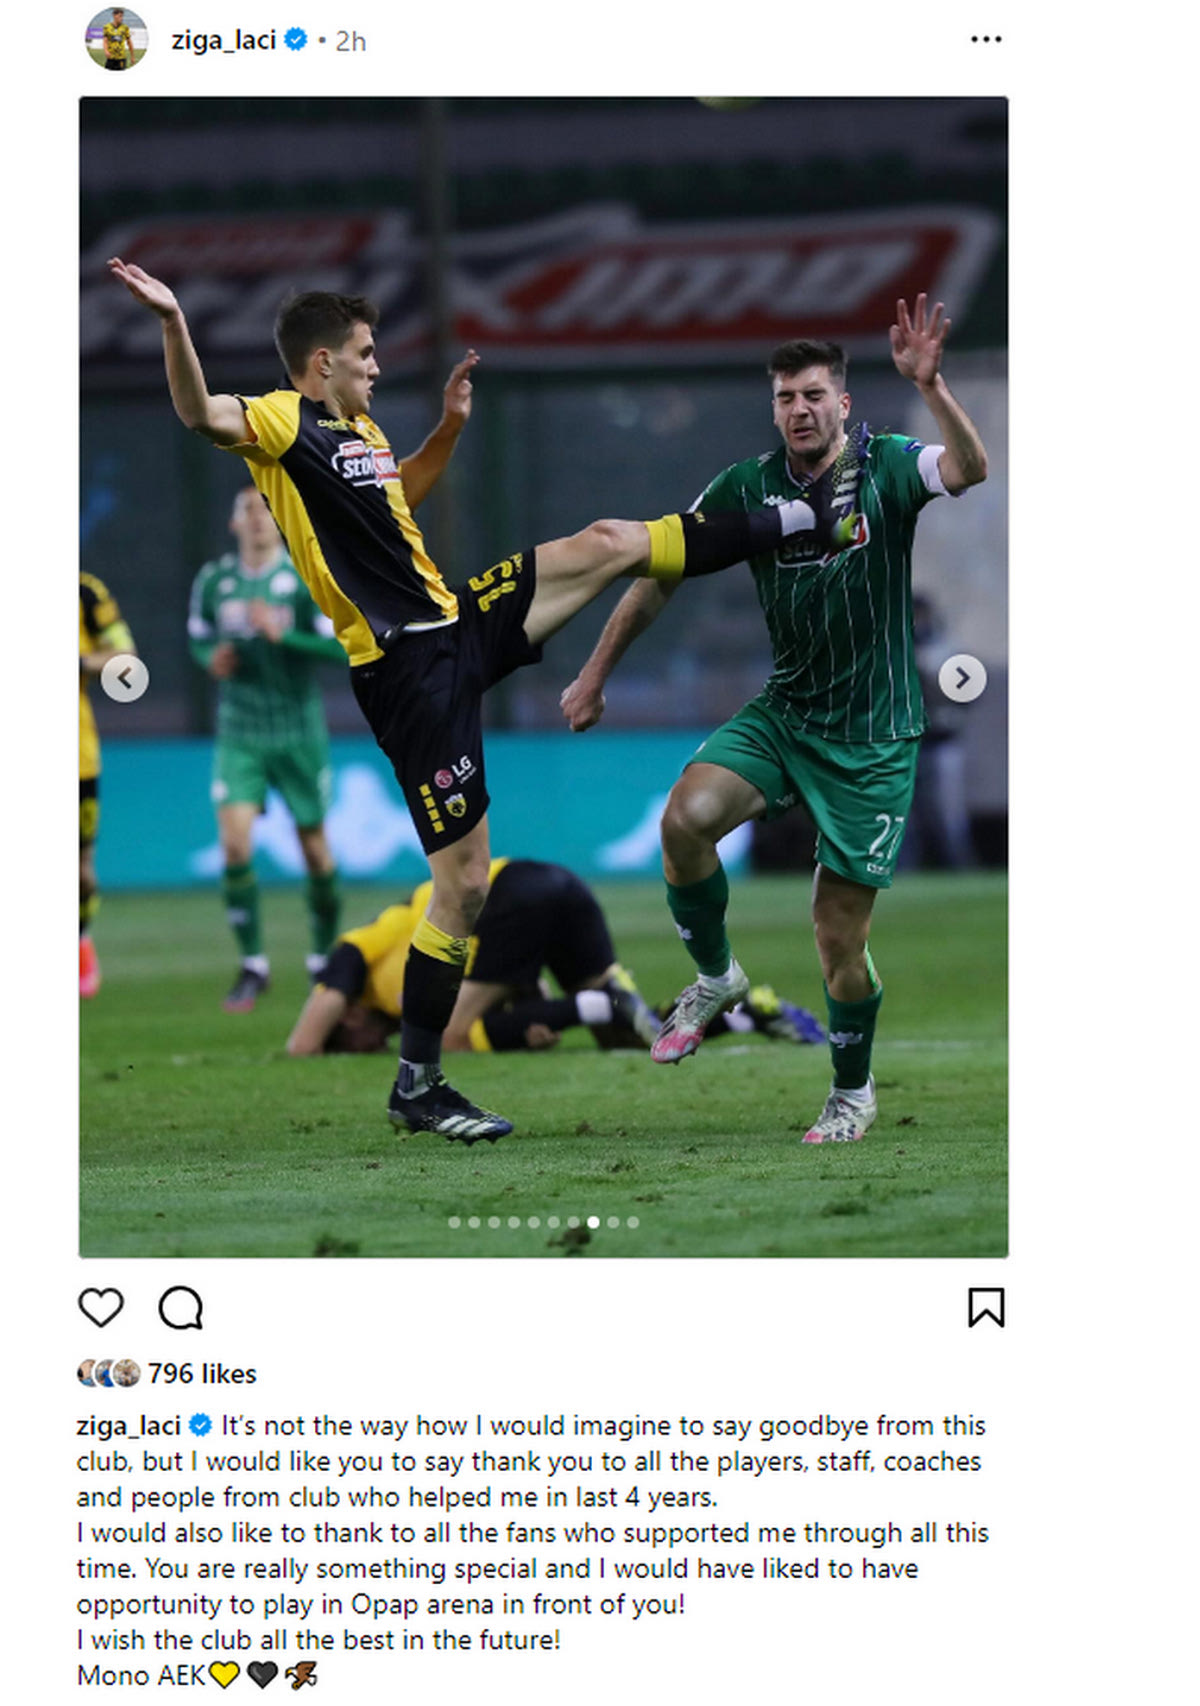
Task: Click the football match photo
Action: pos(543,677)
